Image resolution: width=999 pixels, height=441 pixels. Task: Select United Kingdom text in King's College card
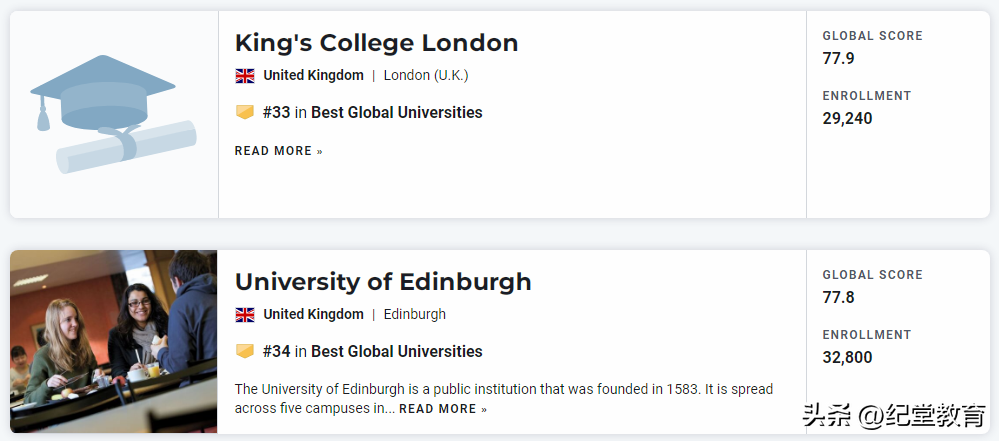[x=313, y=75]
